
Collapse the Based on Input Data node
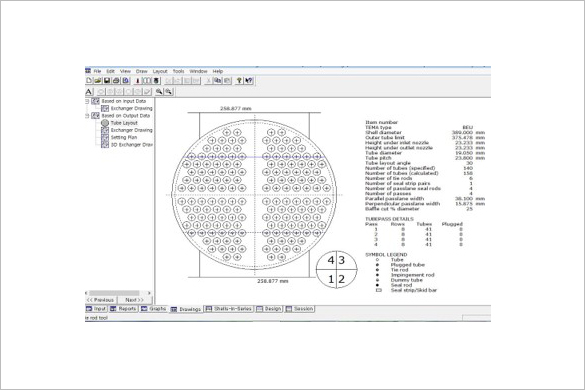click(x=87, y=102)
